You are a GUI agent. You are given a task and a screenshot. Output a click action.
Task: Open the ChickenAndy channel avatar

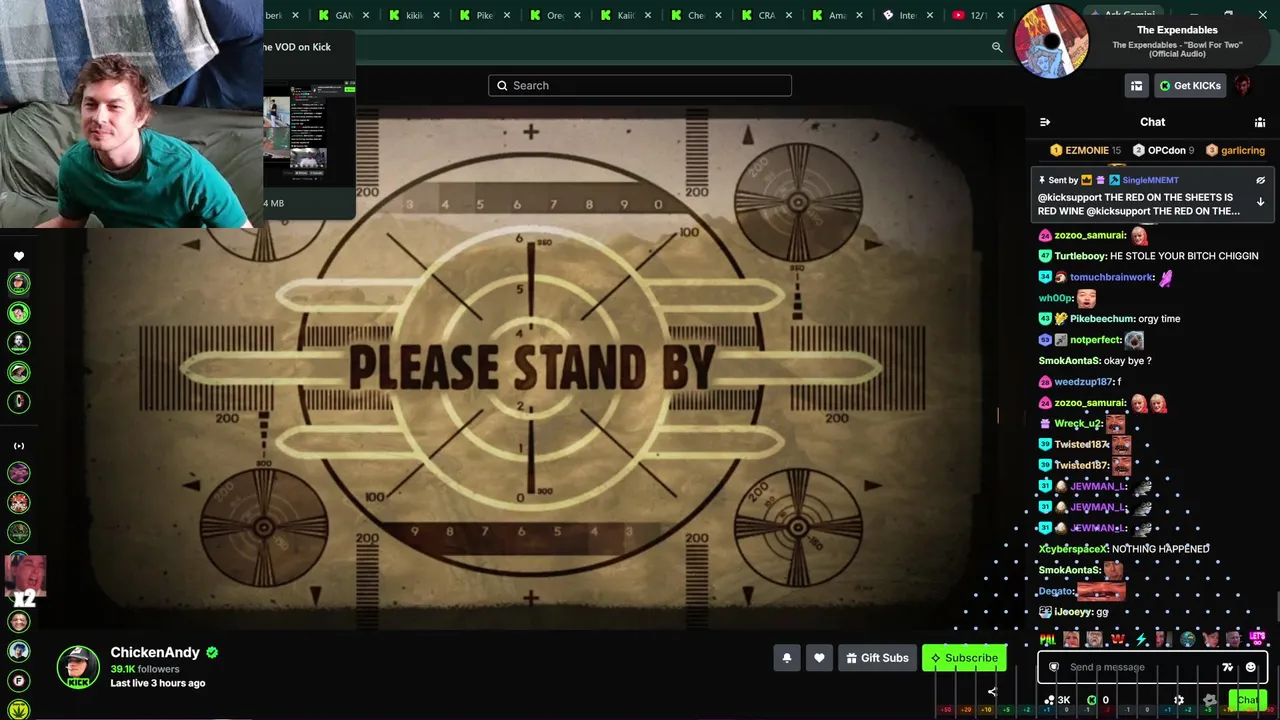pos(78,667)
